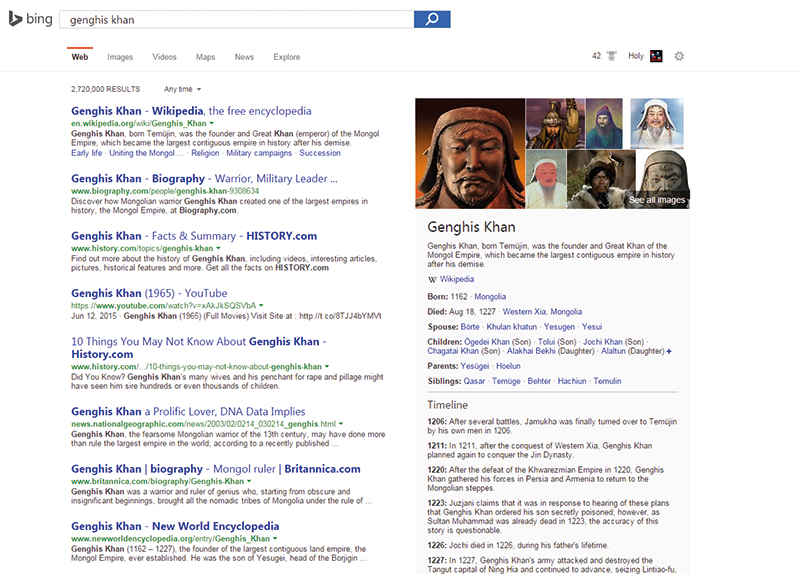
Task: Expand arrow beside britannica.com URL
Action: (x=249, y=481)
